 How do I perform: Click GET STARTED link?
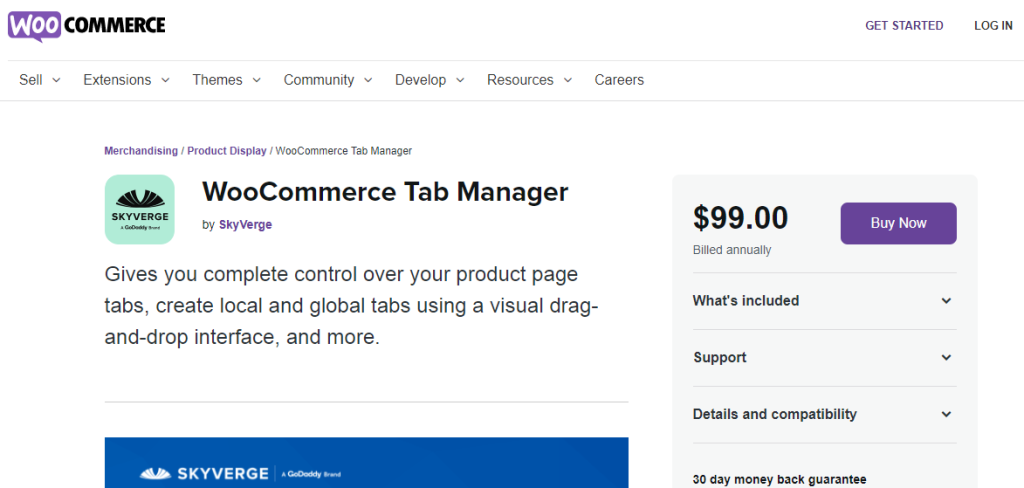904,25
